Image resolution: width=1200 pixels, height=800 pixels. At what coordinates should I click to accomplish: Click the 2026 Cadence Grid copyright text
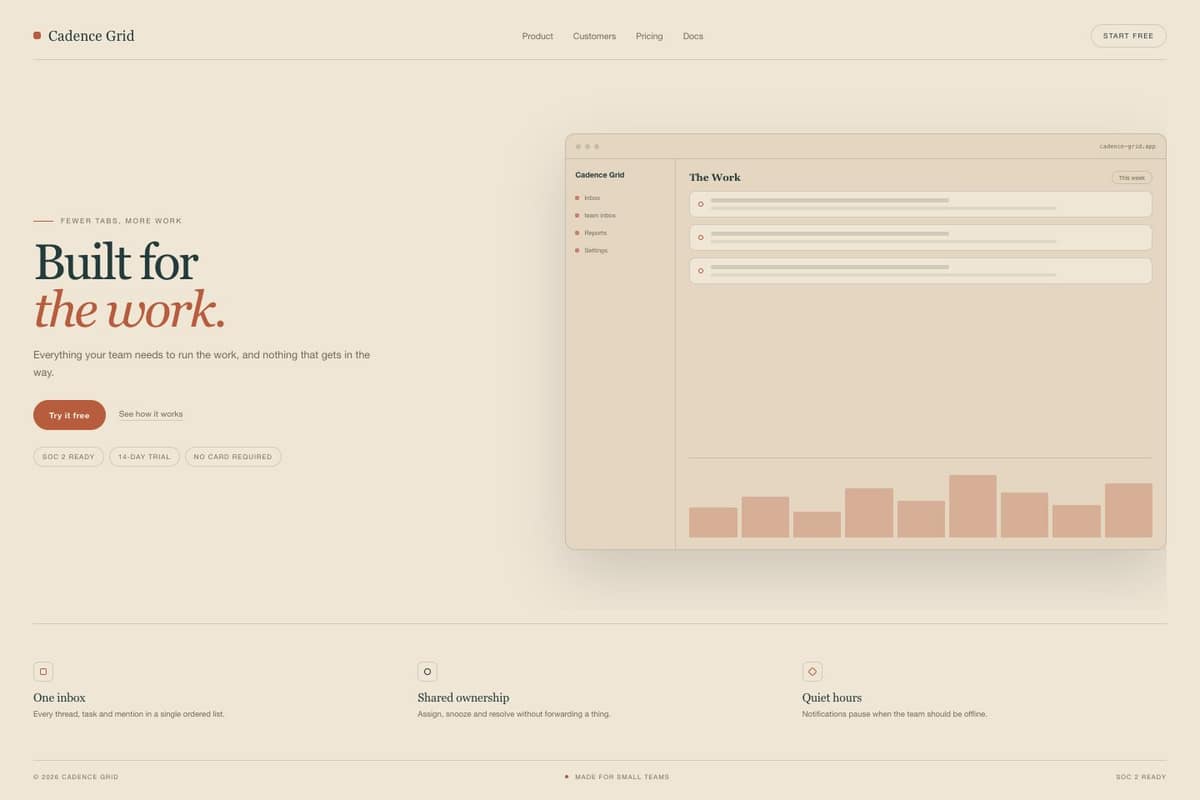coord(75,777)
